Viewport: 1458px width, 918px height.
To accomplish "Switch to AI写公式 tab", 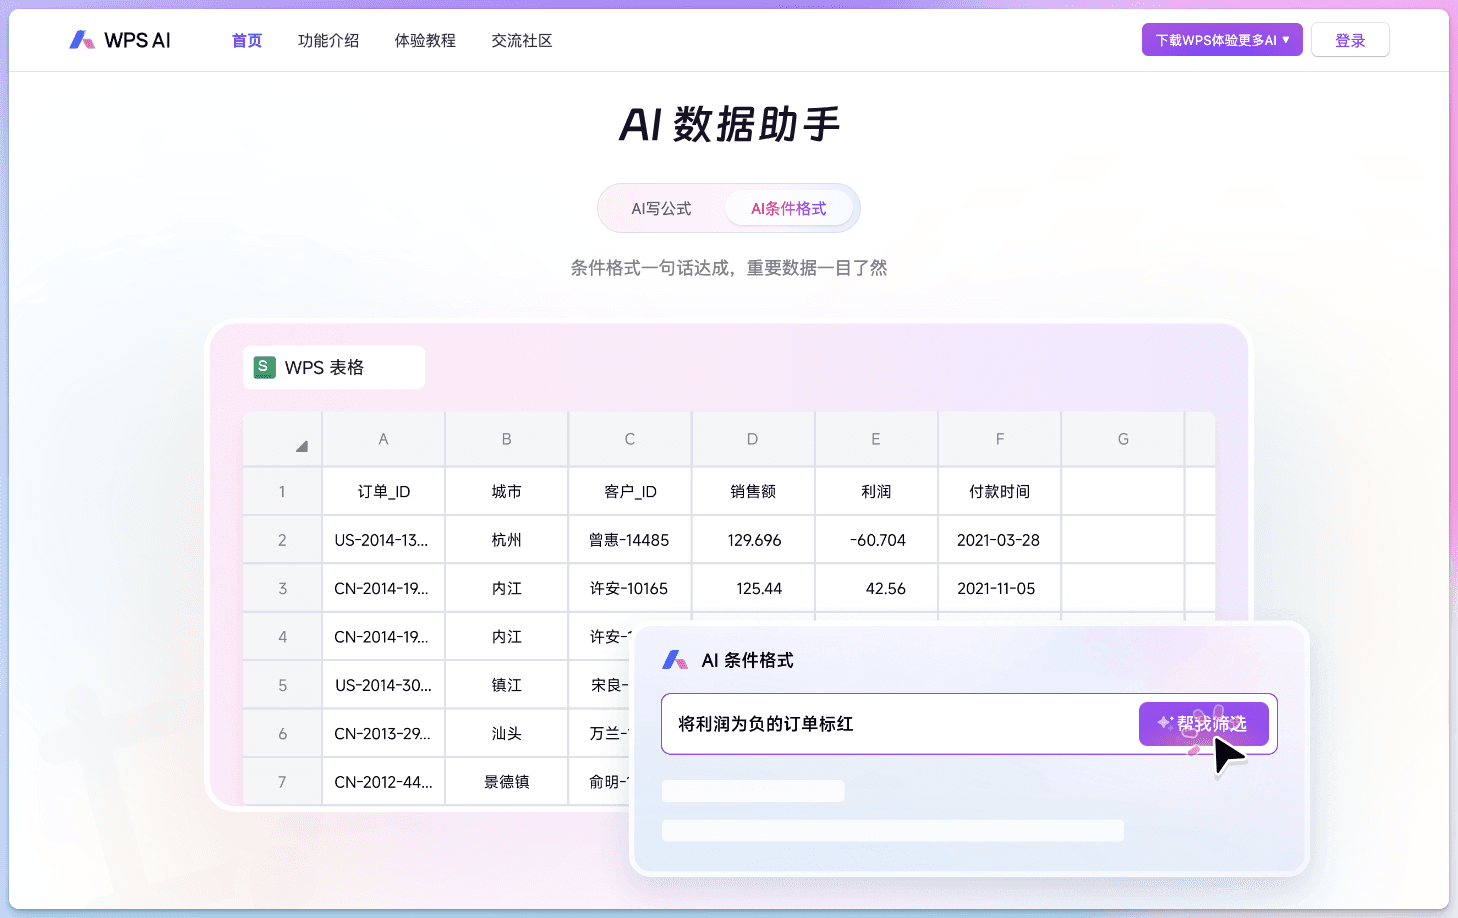I will tap(661, 208).
